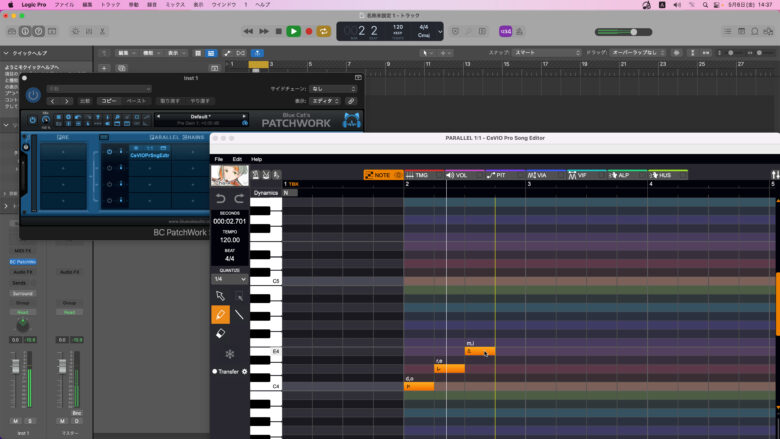Toggle the Transfer radio button in CeVIO
Viewport: 780px width, 439px height.
pyautogui.click(x=215, y=371)
